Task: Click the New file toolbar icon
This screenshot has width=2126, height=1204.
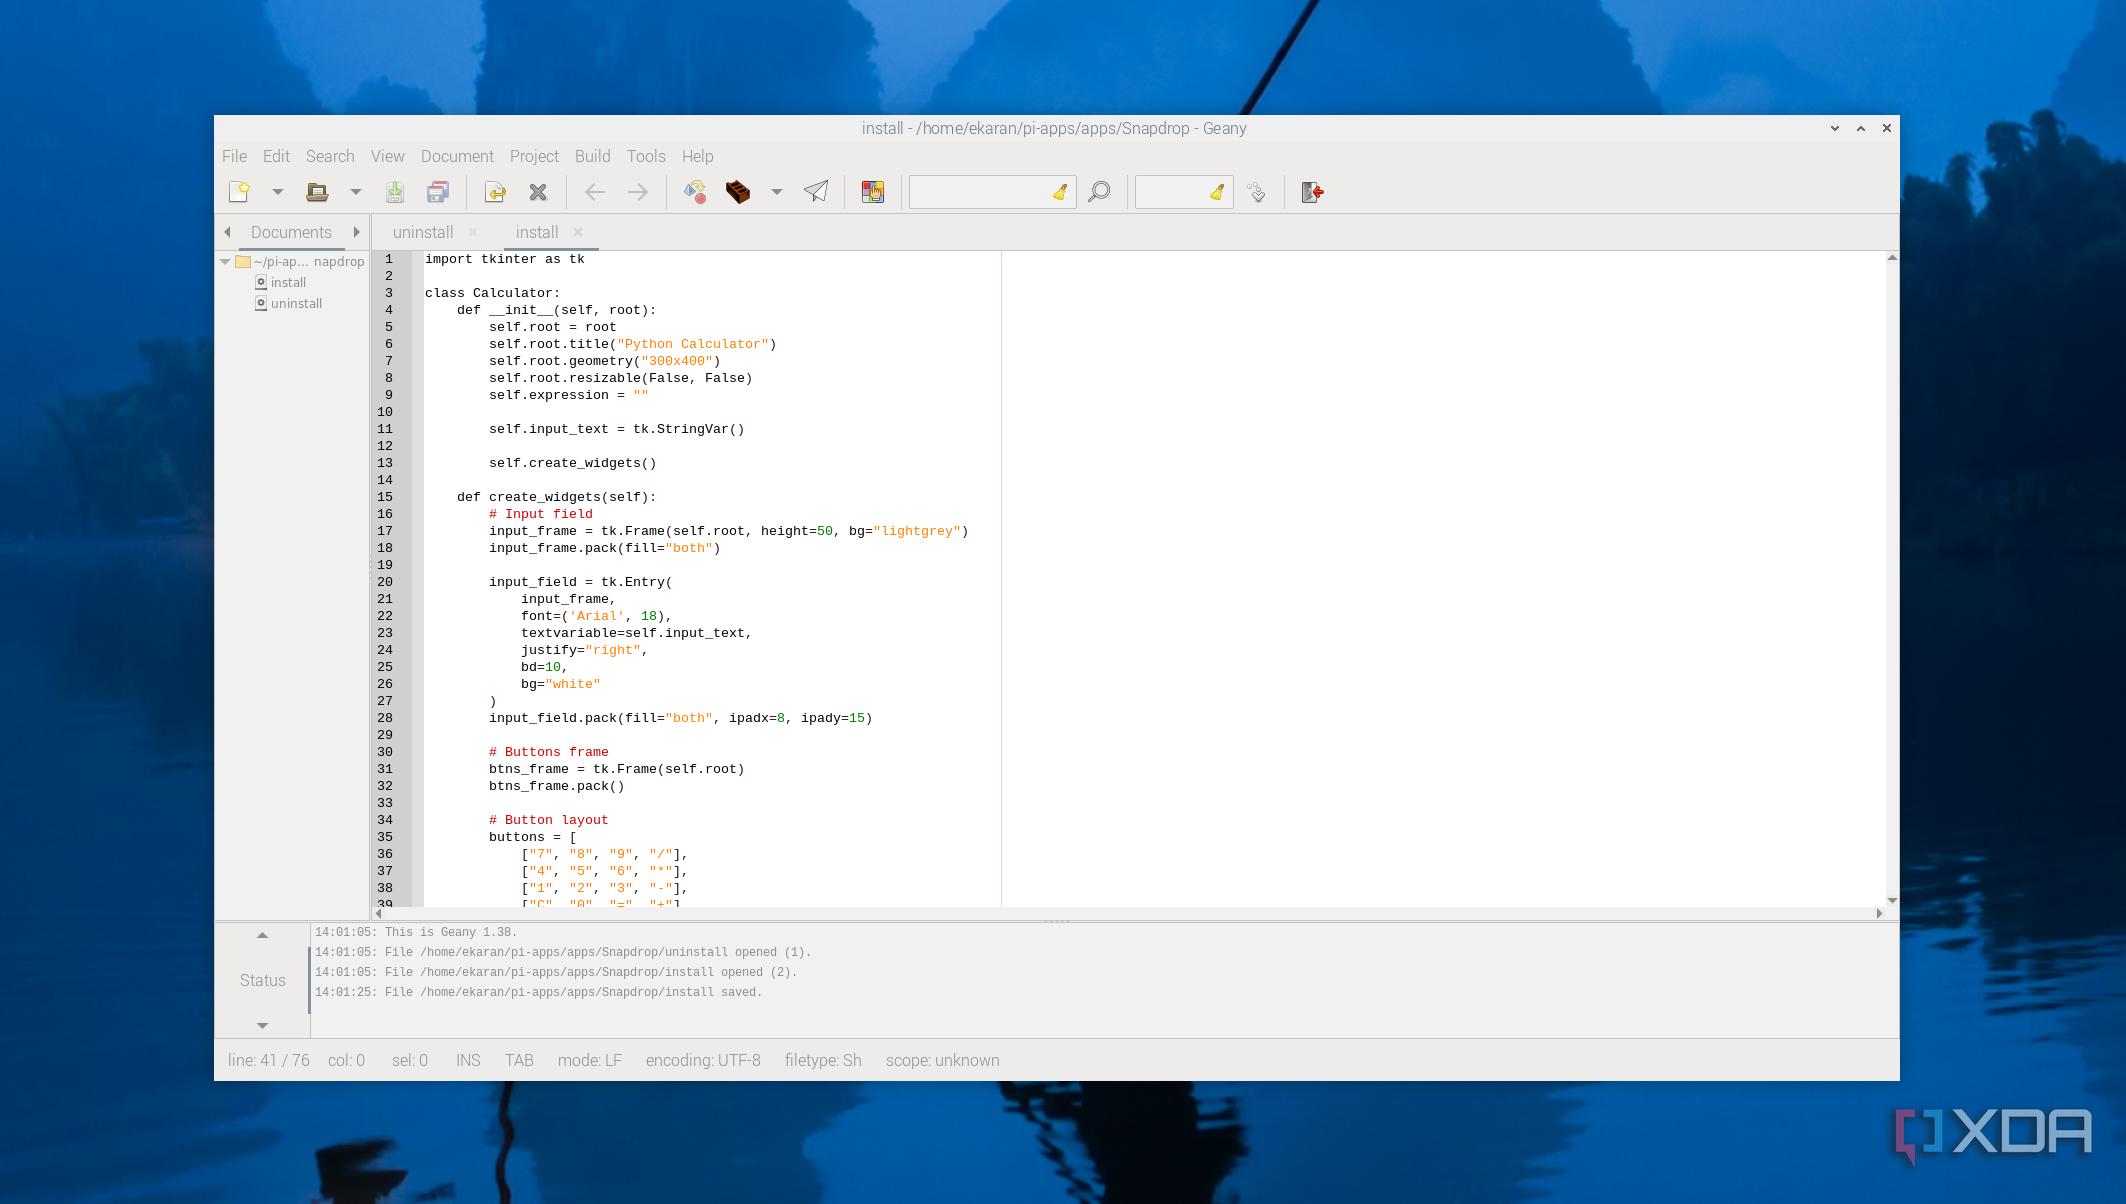Action: (x=239, y=192)
